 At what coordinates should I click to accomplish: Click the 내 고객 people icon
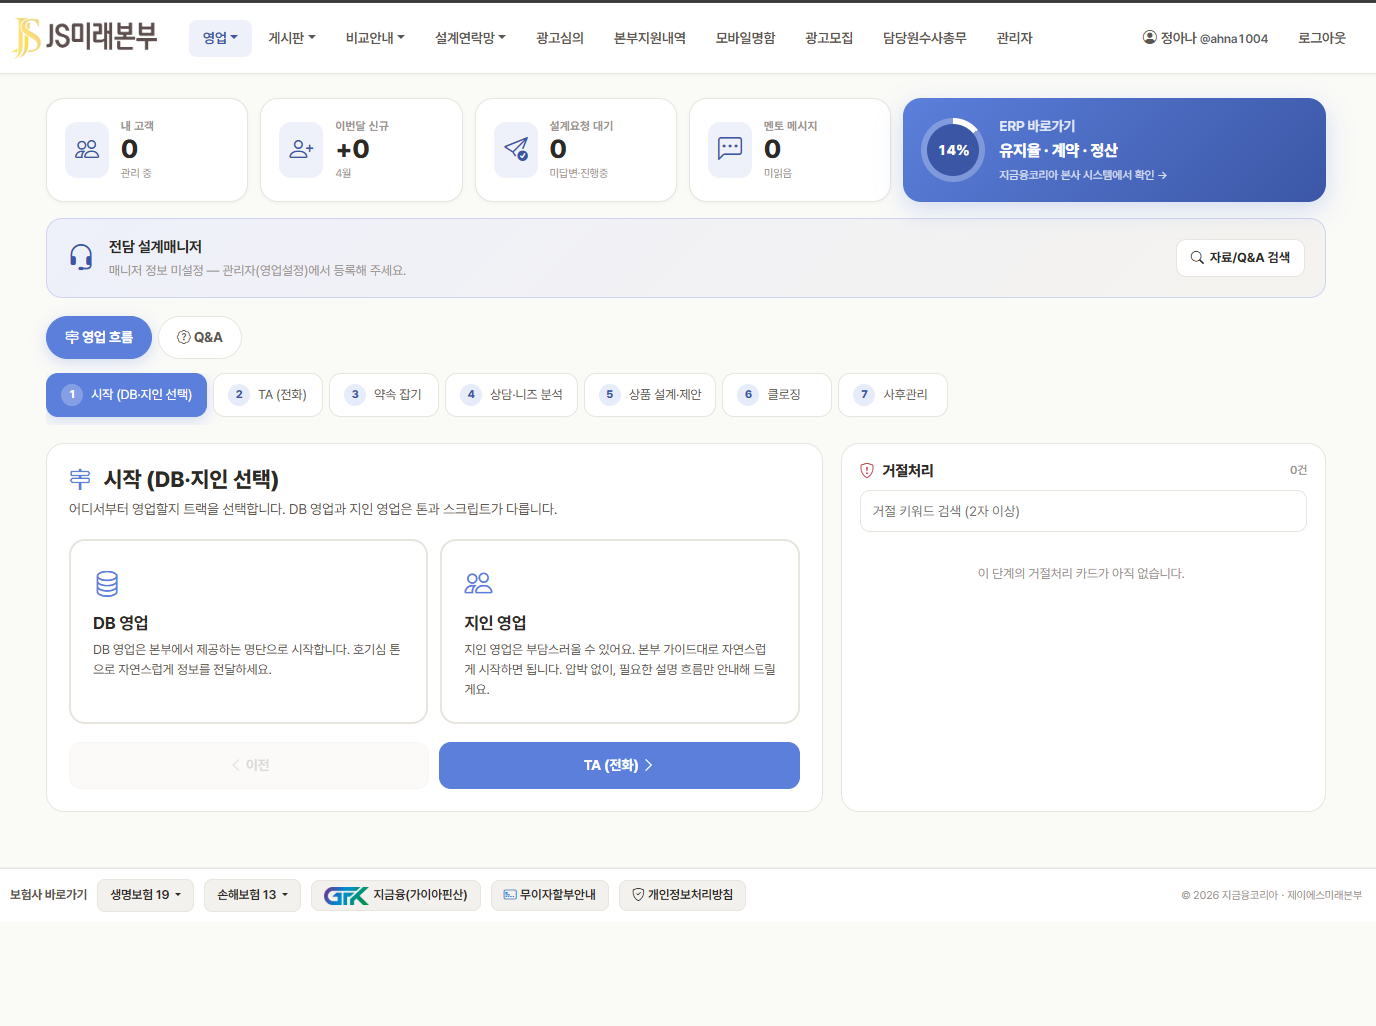click(87, 150)
